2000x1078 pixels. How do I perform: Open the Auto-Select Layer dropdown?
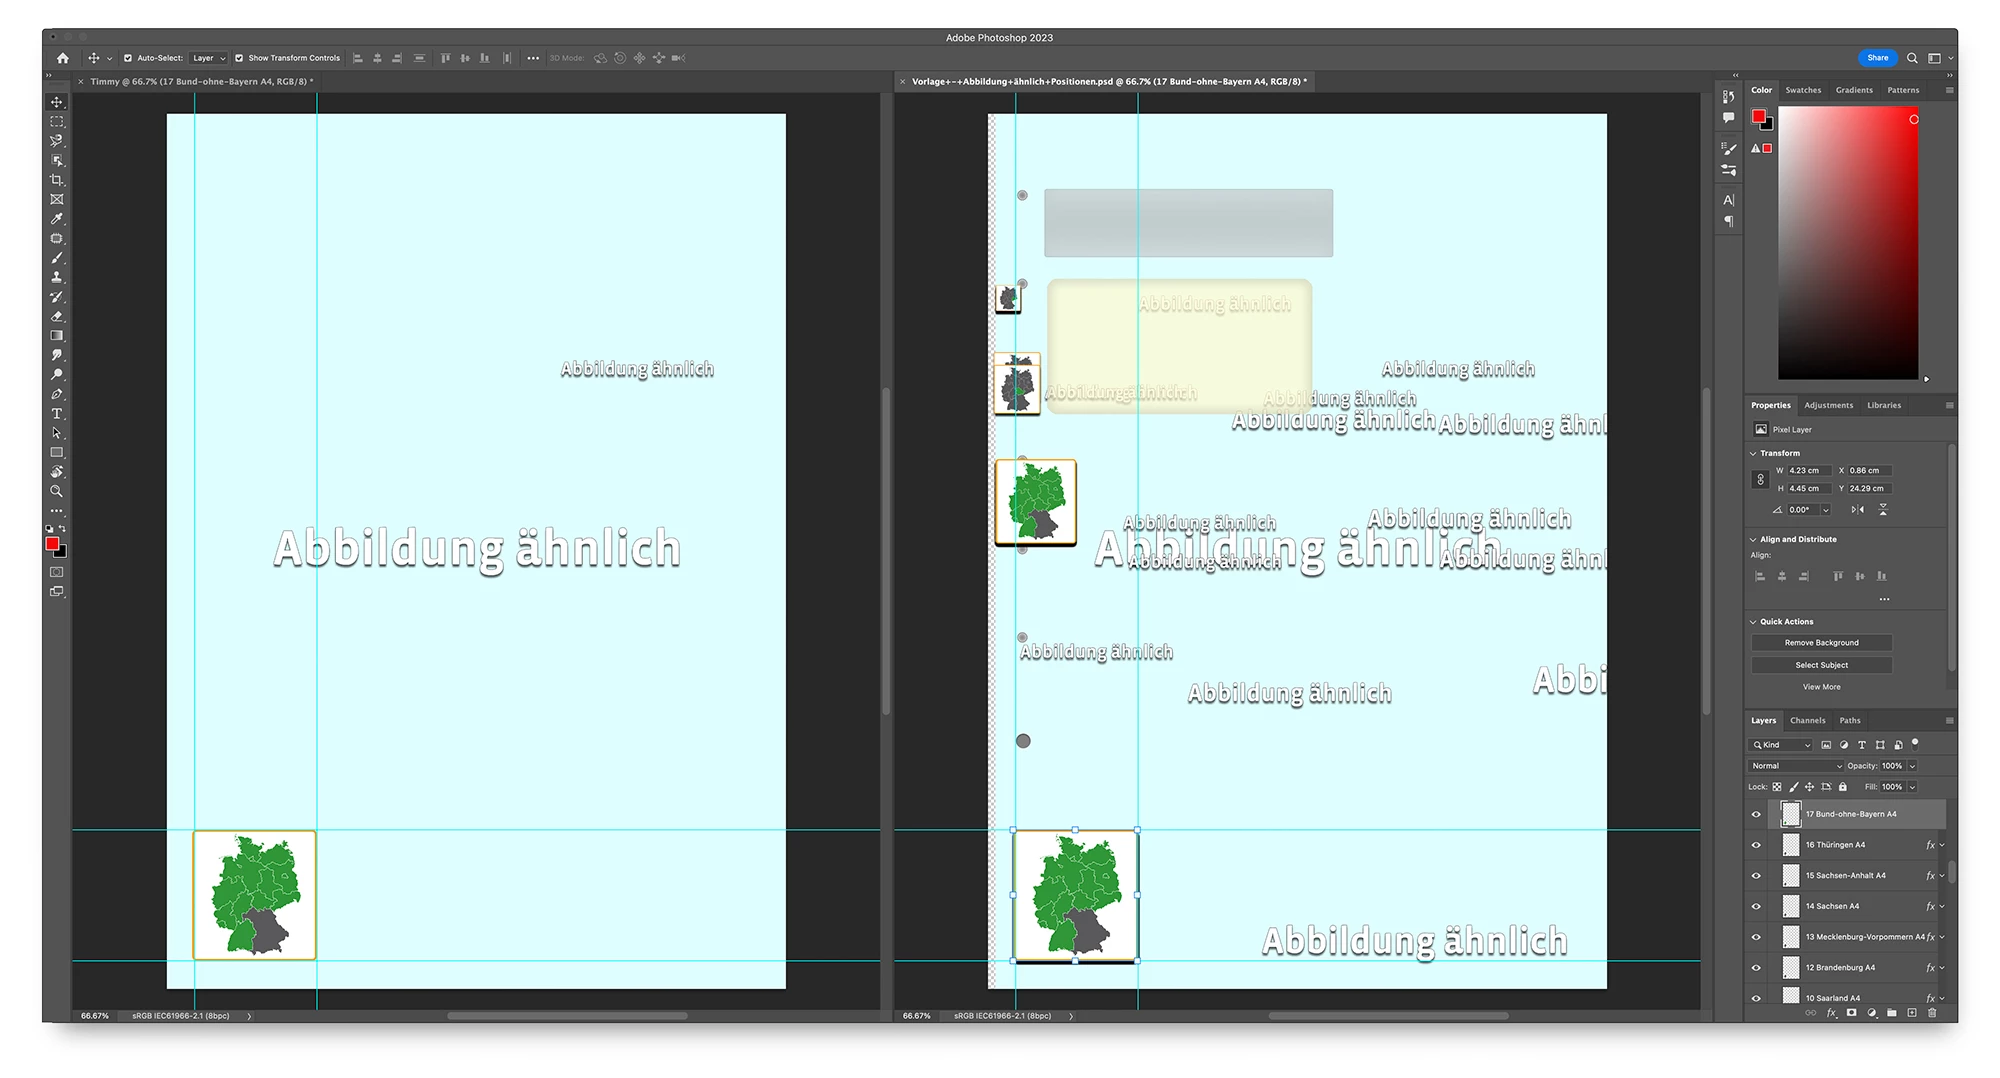pos(209,58)
